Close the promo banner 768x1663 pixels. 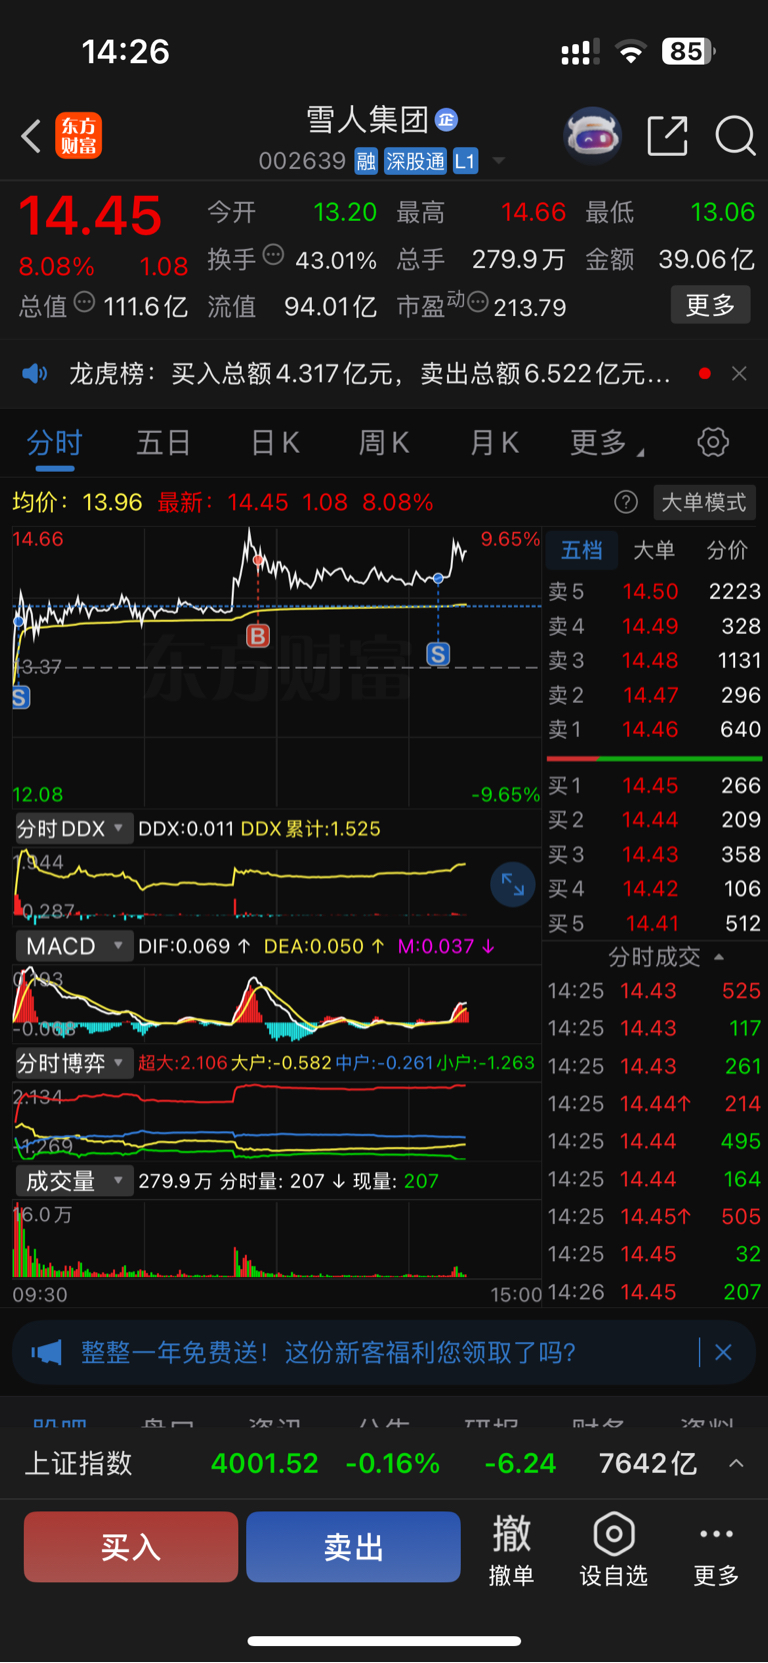coord(724,1353)
